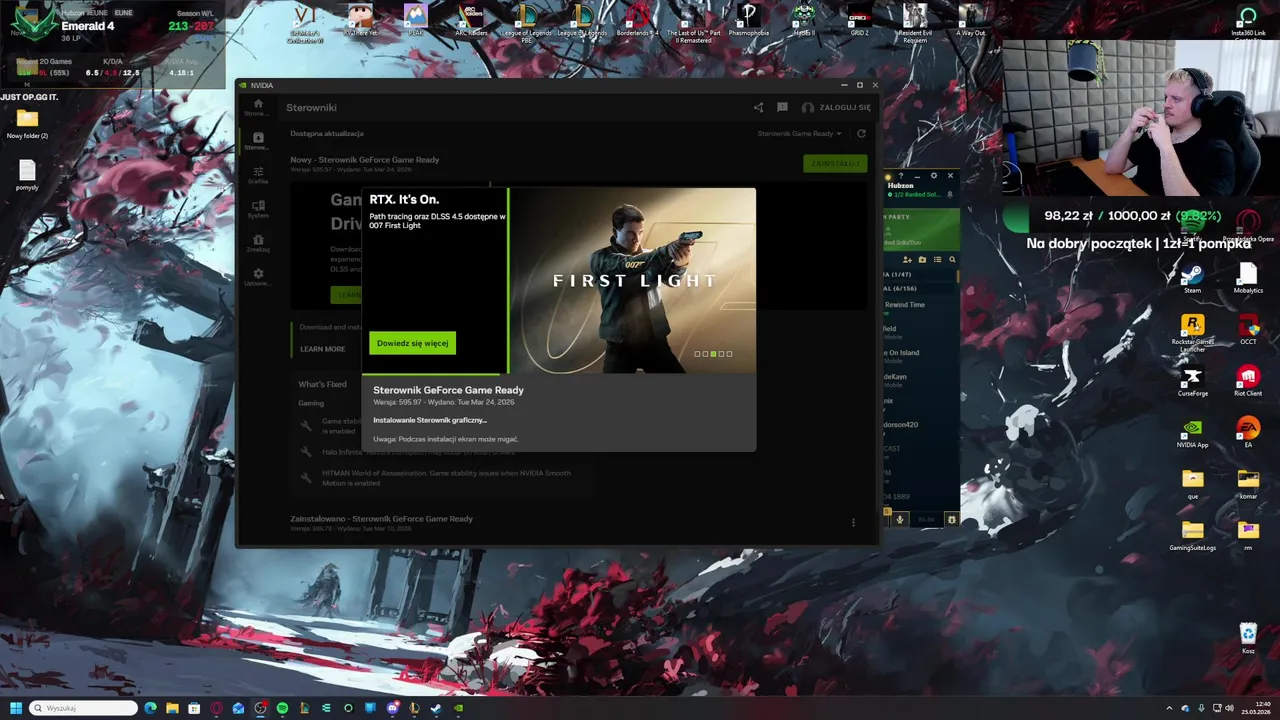Open Spotify from the taskbar
The width and height of the screenshot is (1280, 720).
(x=282, y=708)
